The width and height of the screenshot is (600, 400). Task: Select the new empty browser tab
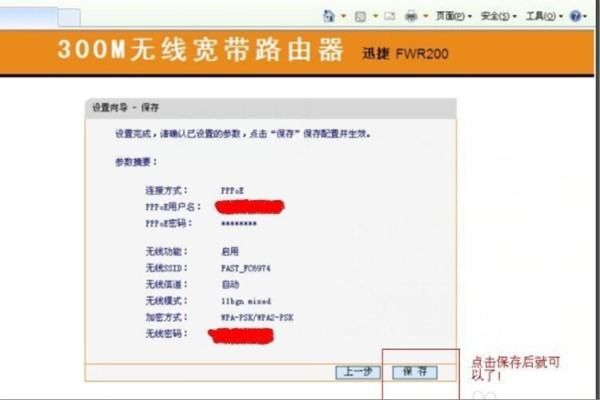[x=69, y=17]
